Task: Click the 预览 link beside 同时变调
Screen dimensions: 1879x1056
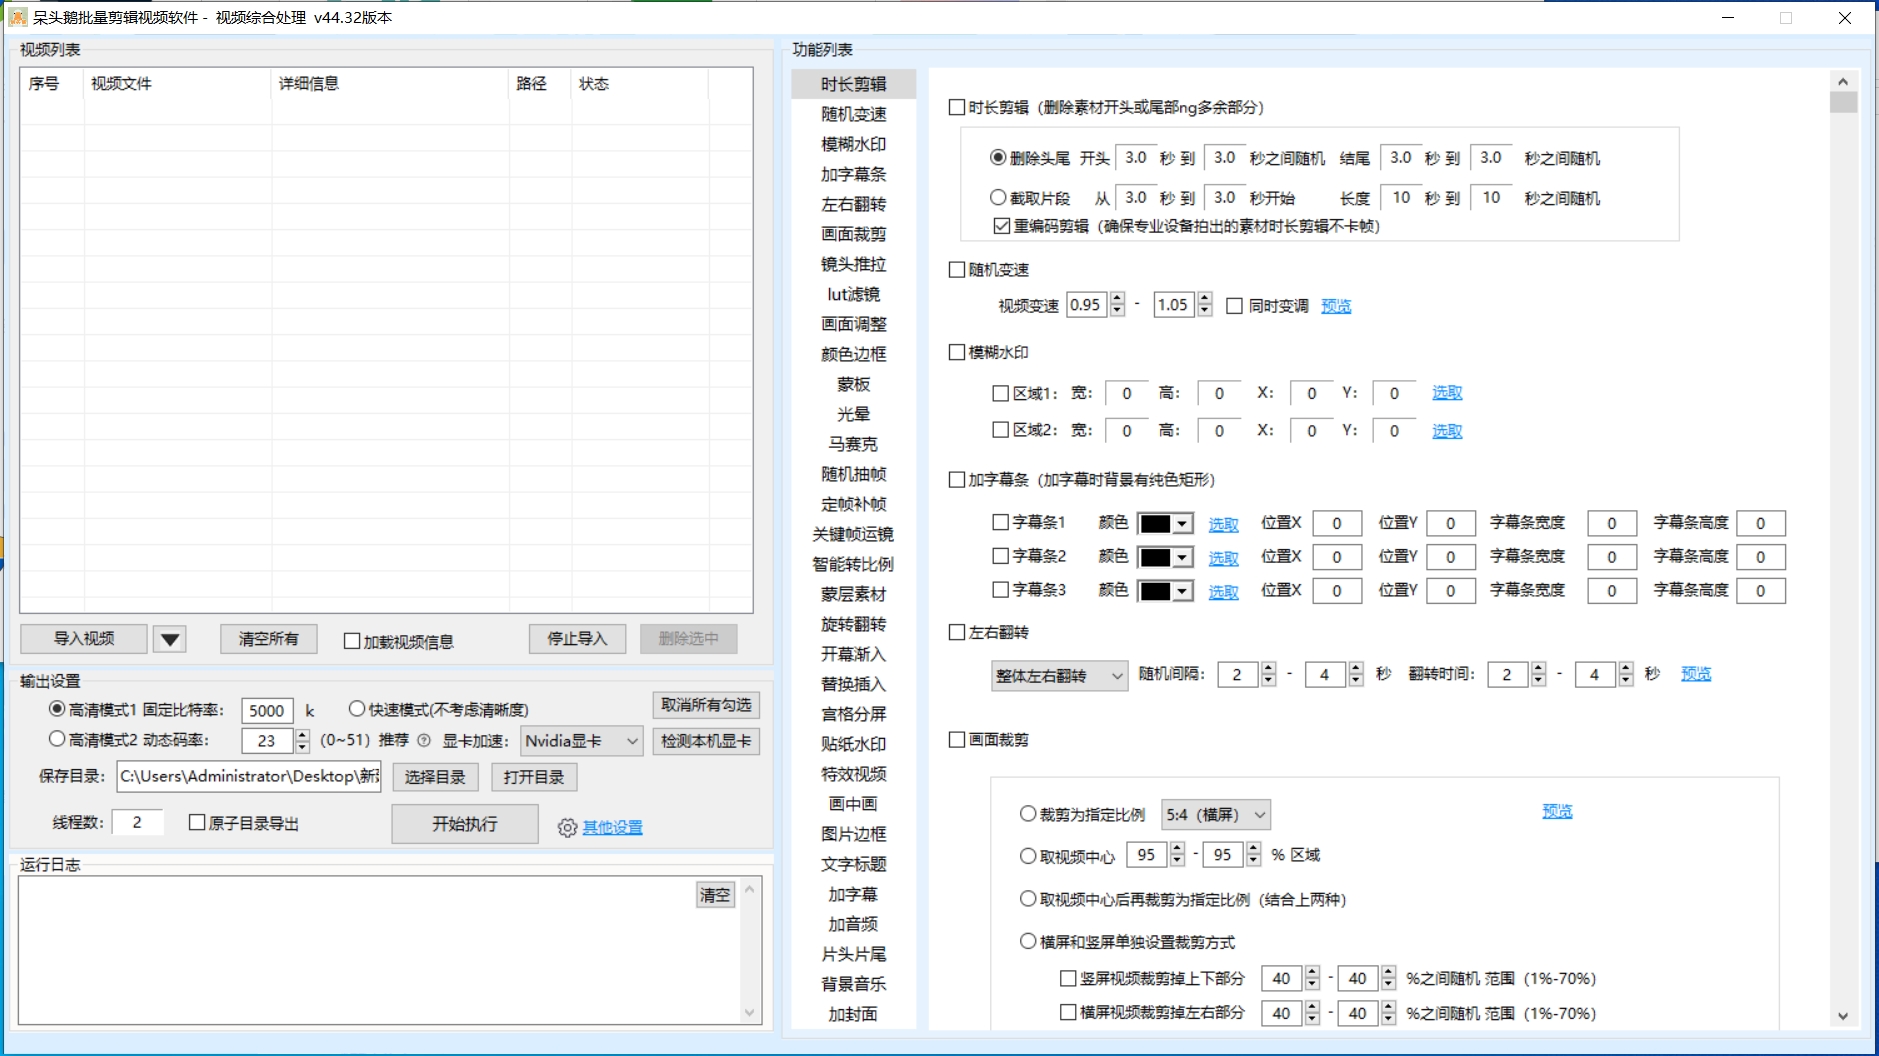Action: pyautogui.click(x=1336, y=306)
